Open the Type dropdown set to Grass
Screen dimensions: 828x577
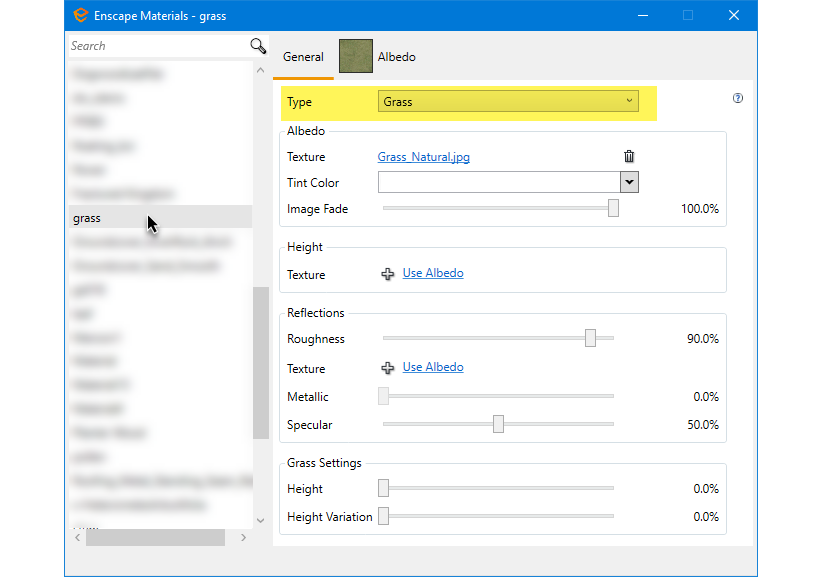(x=508, y=101)
